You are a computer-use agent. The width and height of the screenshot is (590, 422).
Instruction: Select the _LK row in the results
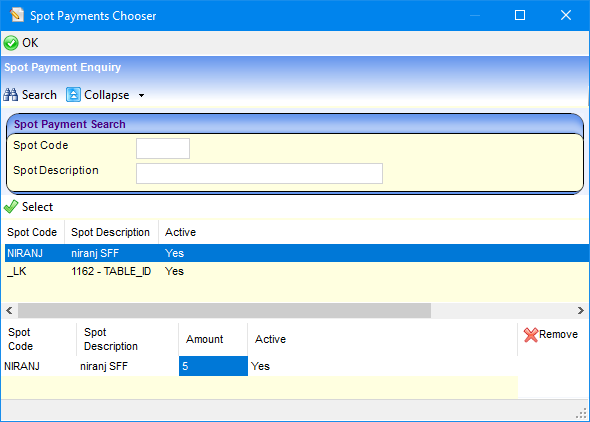click(297, 271)
